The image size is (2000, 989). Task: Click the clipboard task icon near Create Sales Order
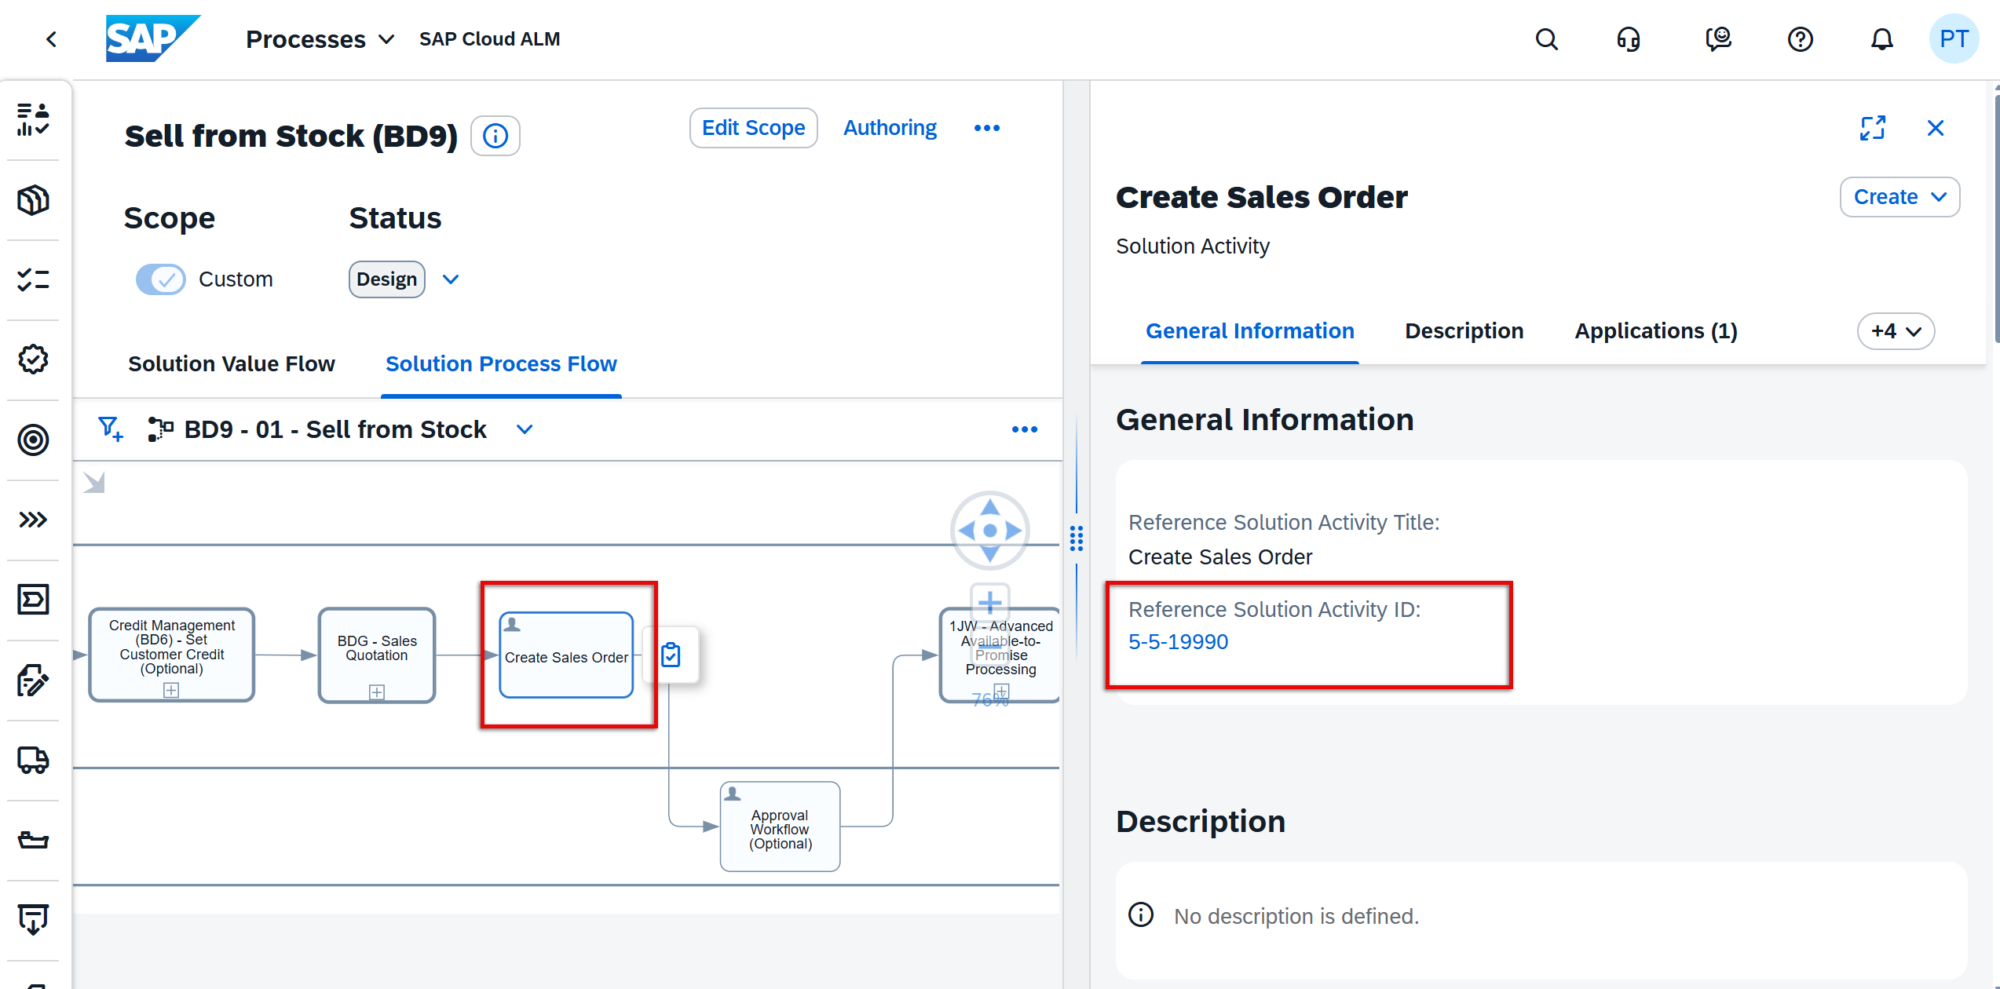click(x=671, y=655)
